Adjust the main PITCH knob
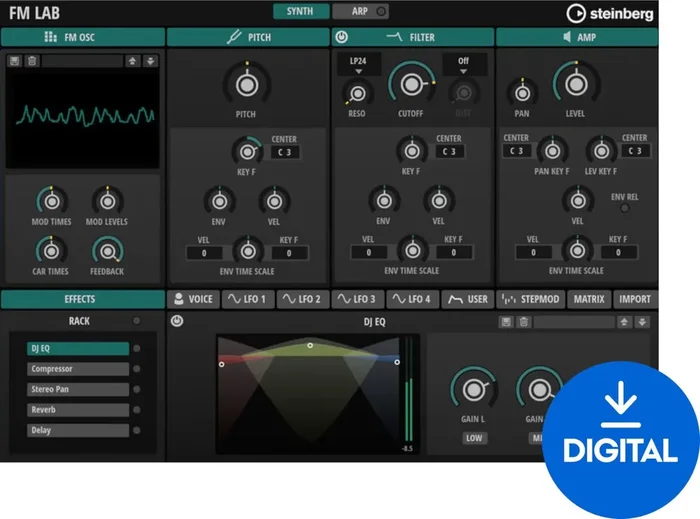Screen dimensions: 700x519 tap(247, 85)
